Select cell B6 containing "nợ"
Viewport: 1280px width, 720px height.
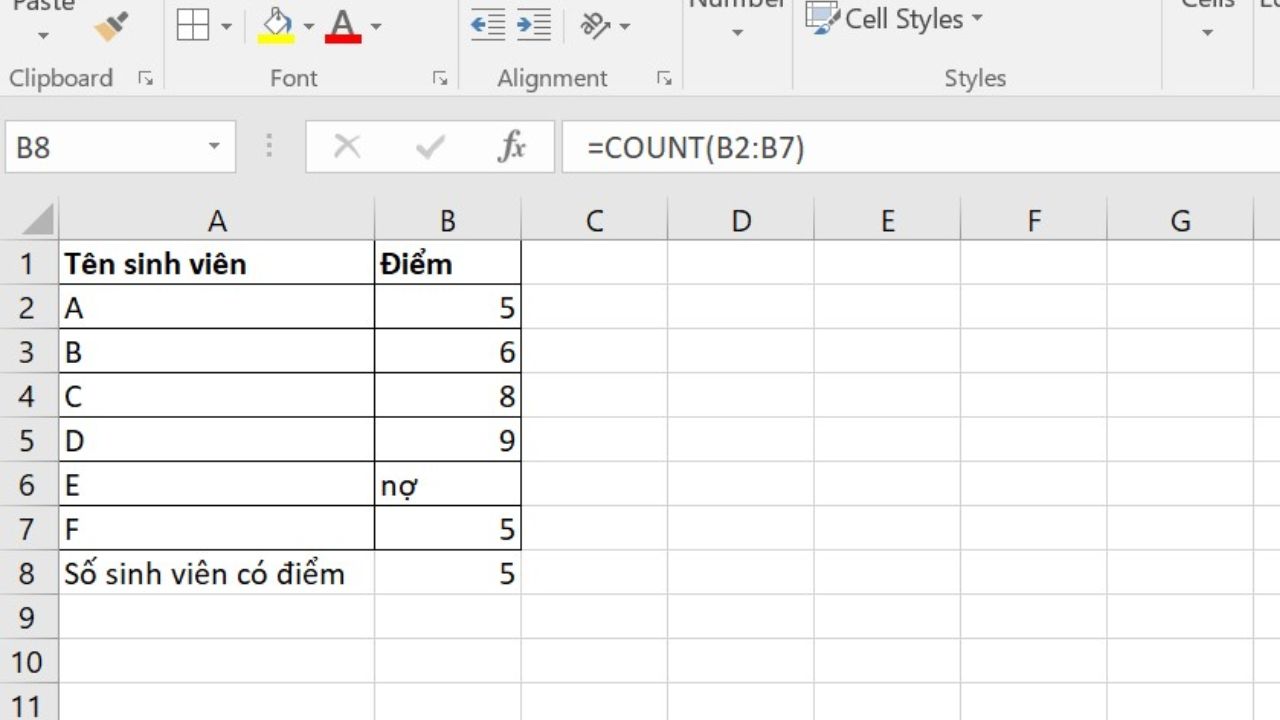[x=447, y=485]
